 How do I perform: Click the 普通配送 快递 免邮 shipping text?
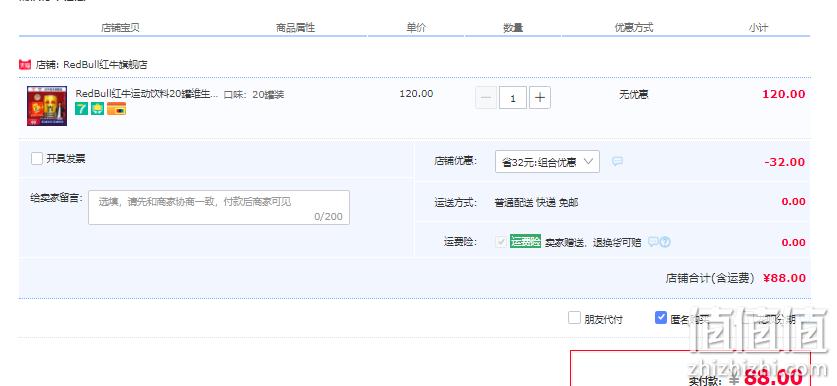click(x=536, y=203)
